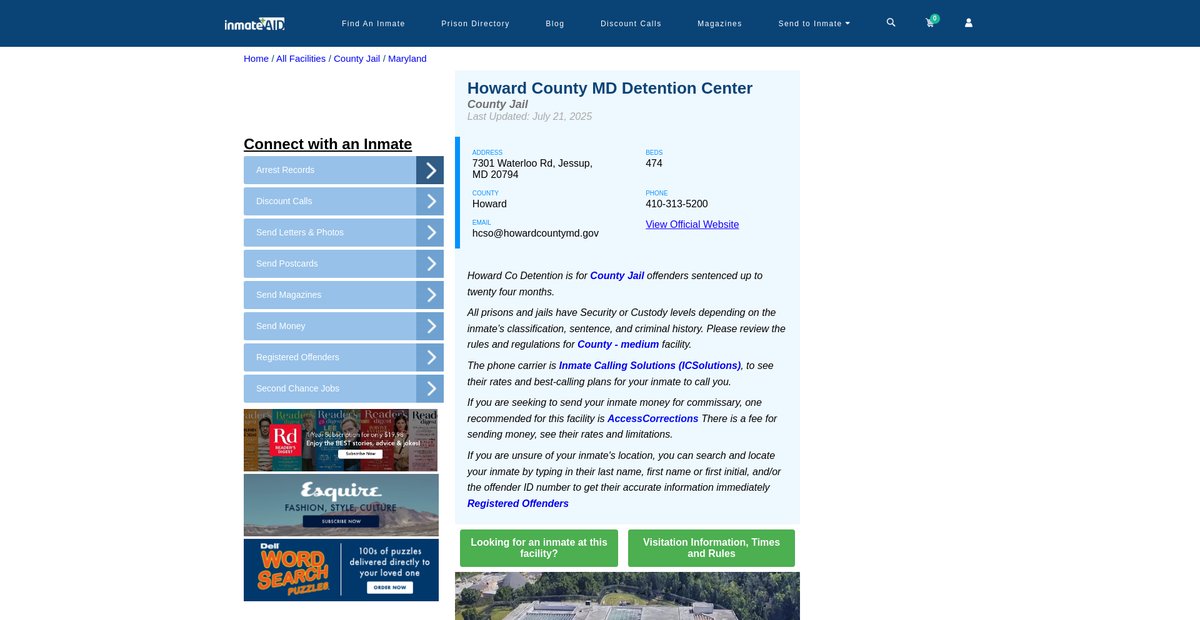Open the InmateAID logo home link
This screenshot has height=620, width=1200.
pyautogui.click(x=255, y=23)
